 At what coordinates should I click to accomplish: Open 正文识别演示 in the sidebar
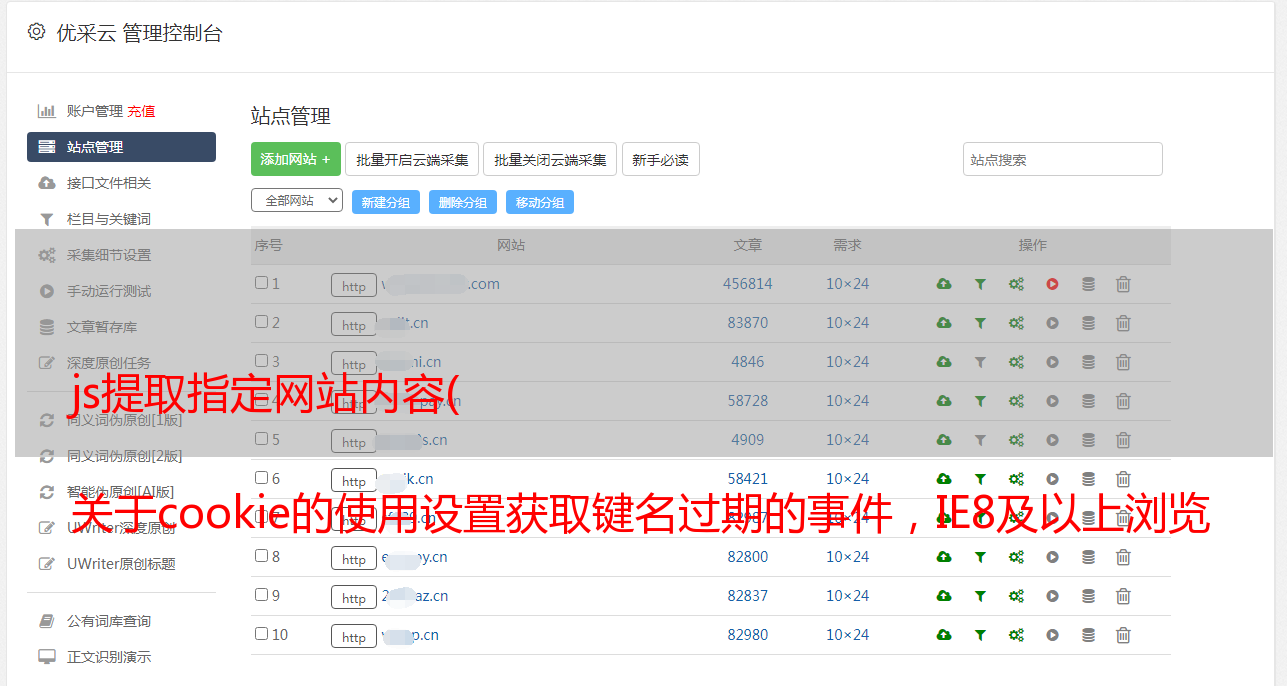point(109,658)
